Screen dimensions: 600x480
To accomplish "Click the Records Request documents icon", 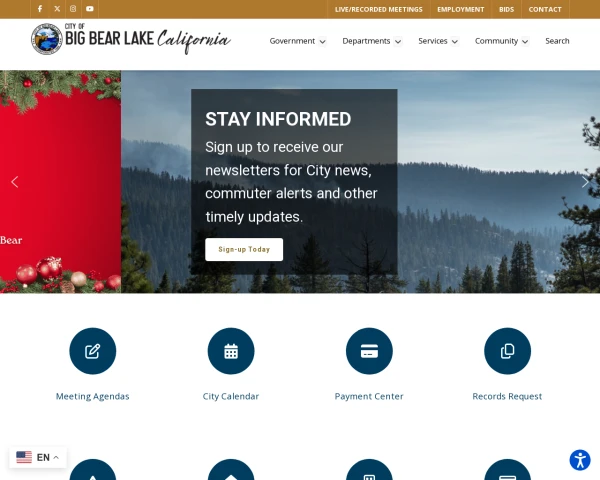I will [x=507, y=351].
